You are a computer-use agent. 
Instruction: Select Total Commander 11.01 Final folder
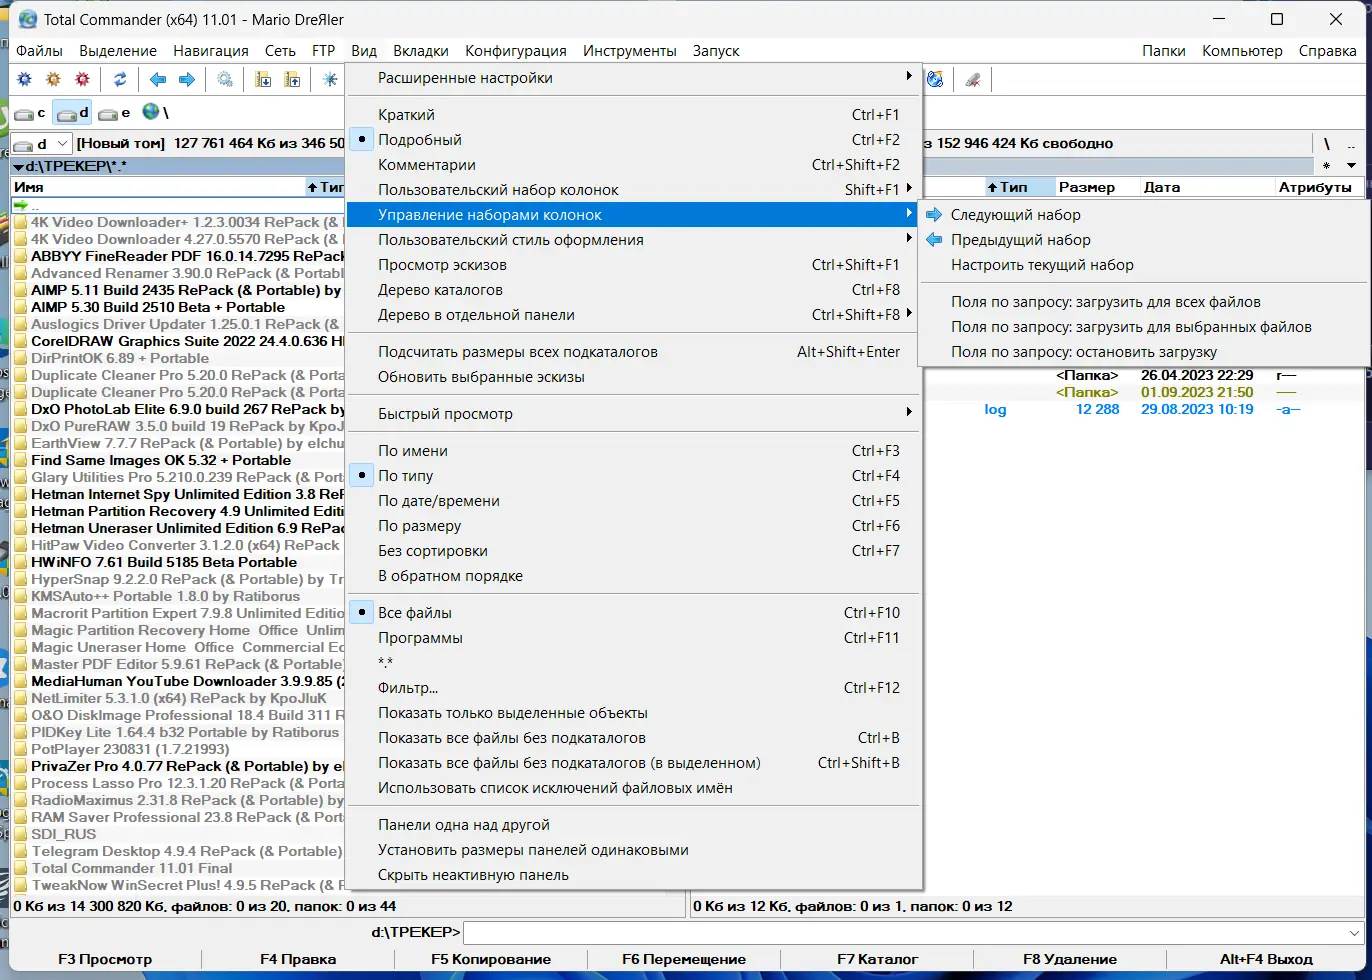pos(179,868)
